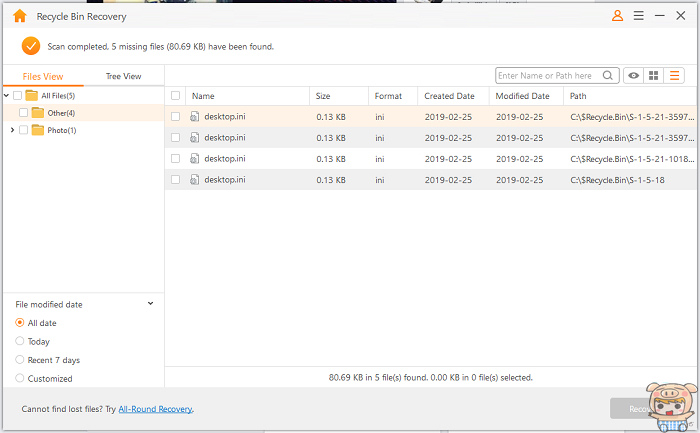Open the hamburger menu in title bar
Viewport: 700px width, 433px height.
(638, 16)
